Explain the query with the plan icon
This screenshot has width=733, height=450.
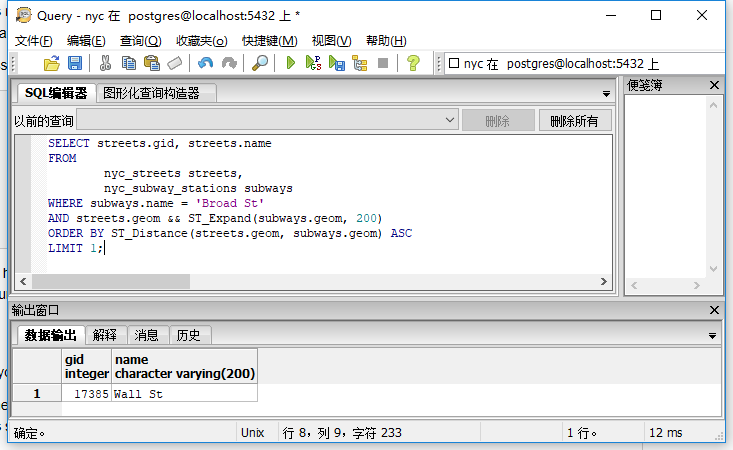pos(359,63)
